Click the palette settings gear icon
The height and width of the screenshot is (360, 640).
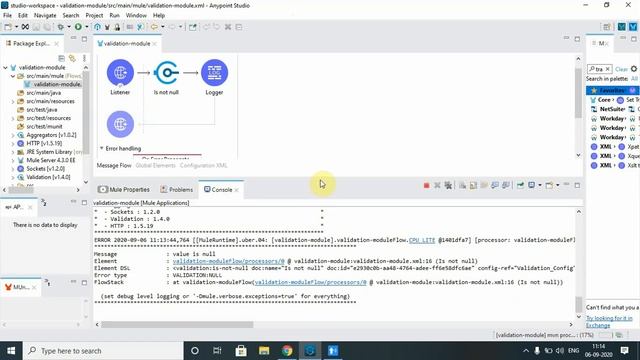point(634,69)
